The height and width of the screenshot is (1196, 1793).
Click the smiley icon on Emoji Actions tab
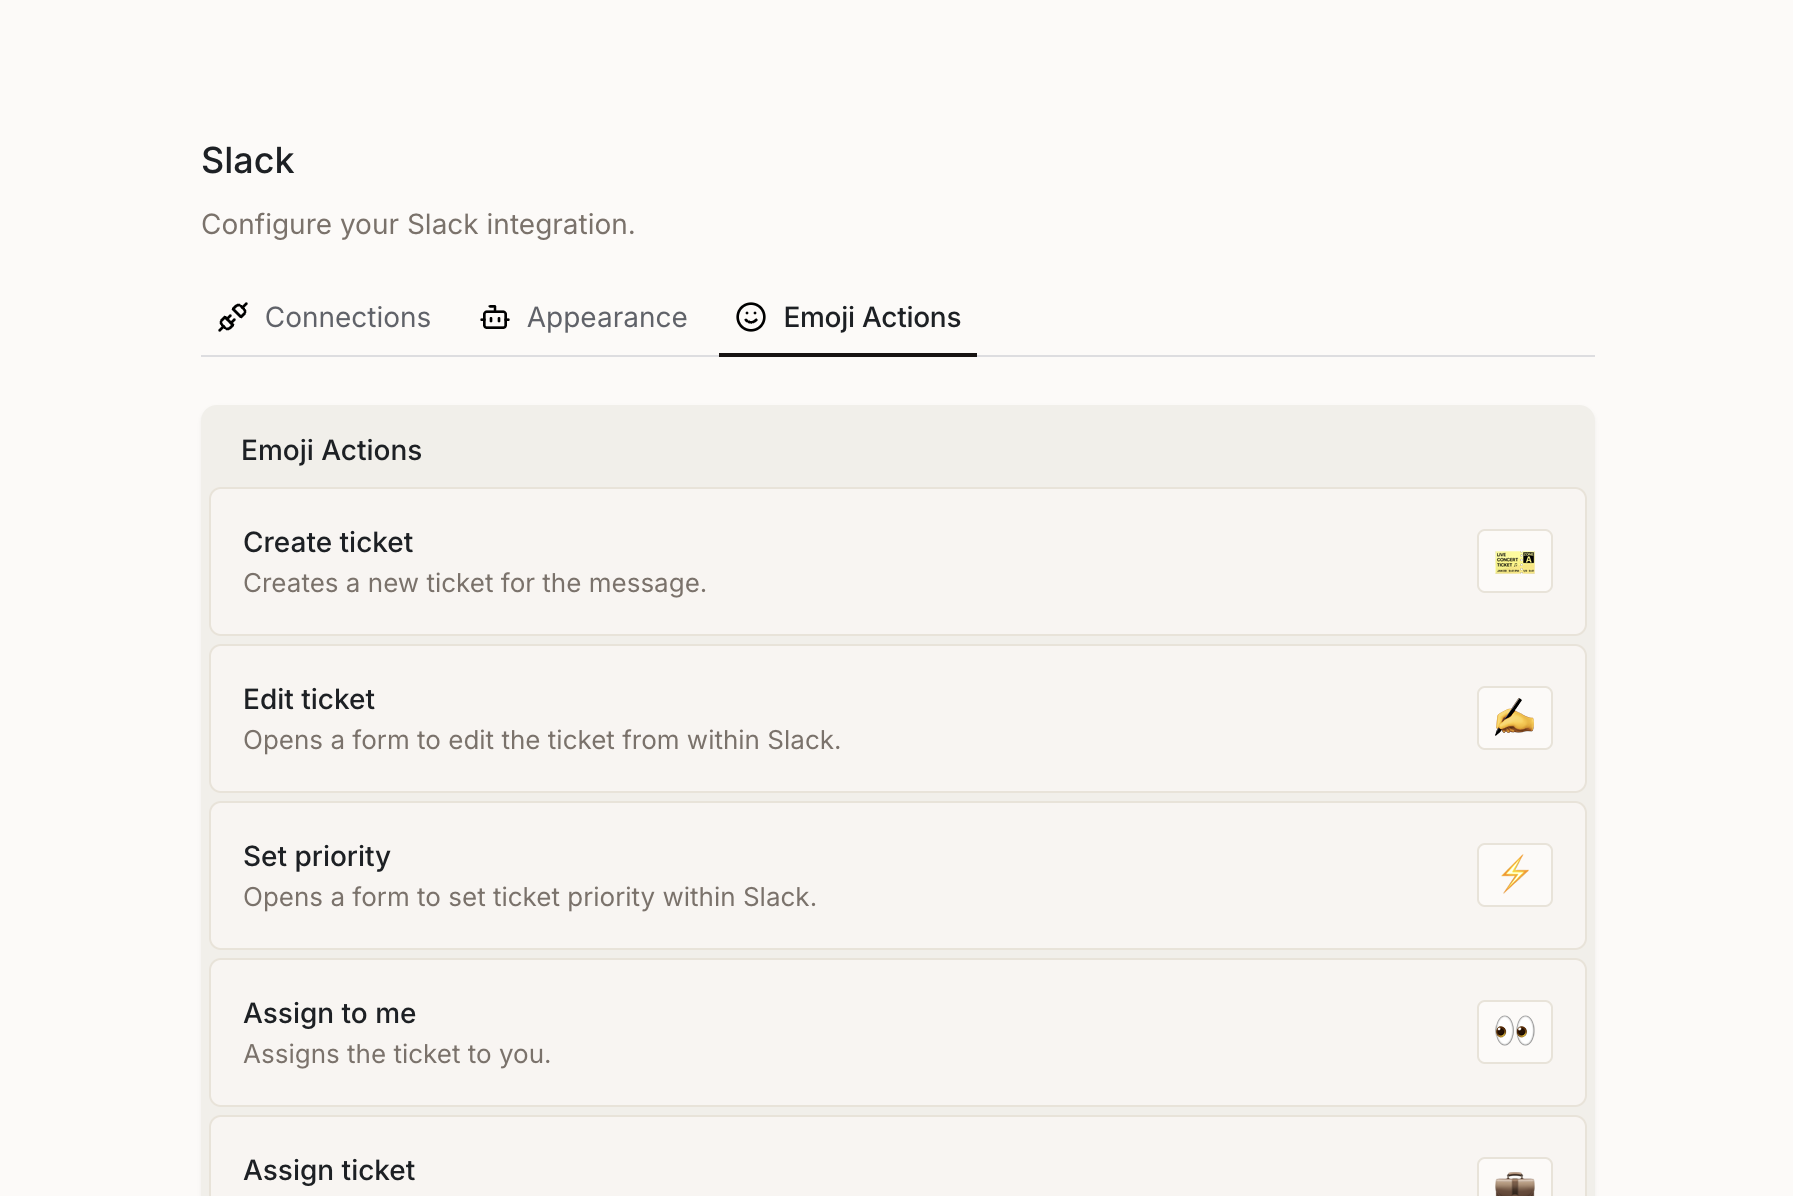click(751, 317)
